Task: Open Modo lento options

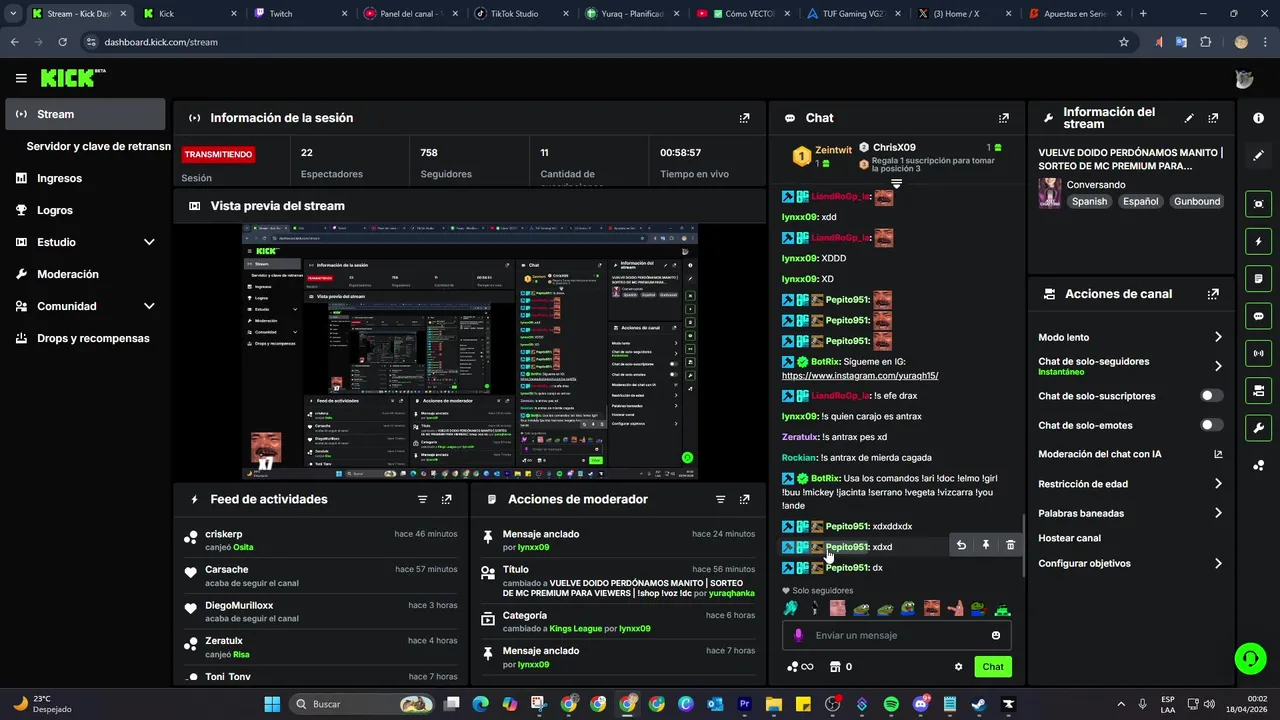Action: 1130,337
